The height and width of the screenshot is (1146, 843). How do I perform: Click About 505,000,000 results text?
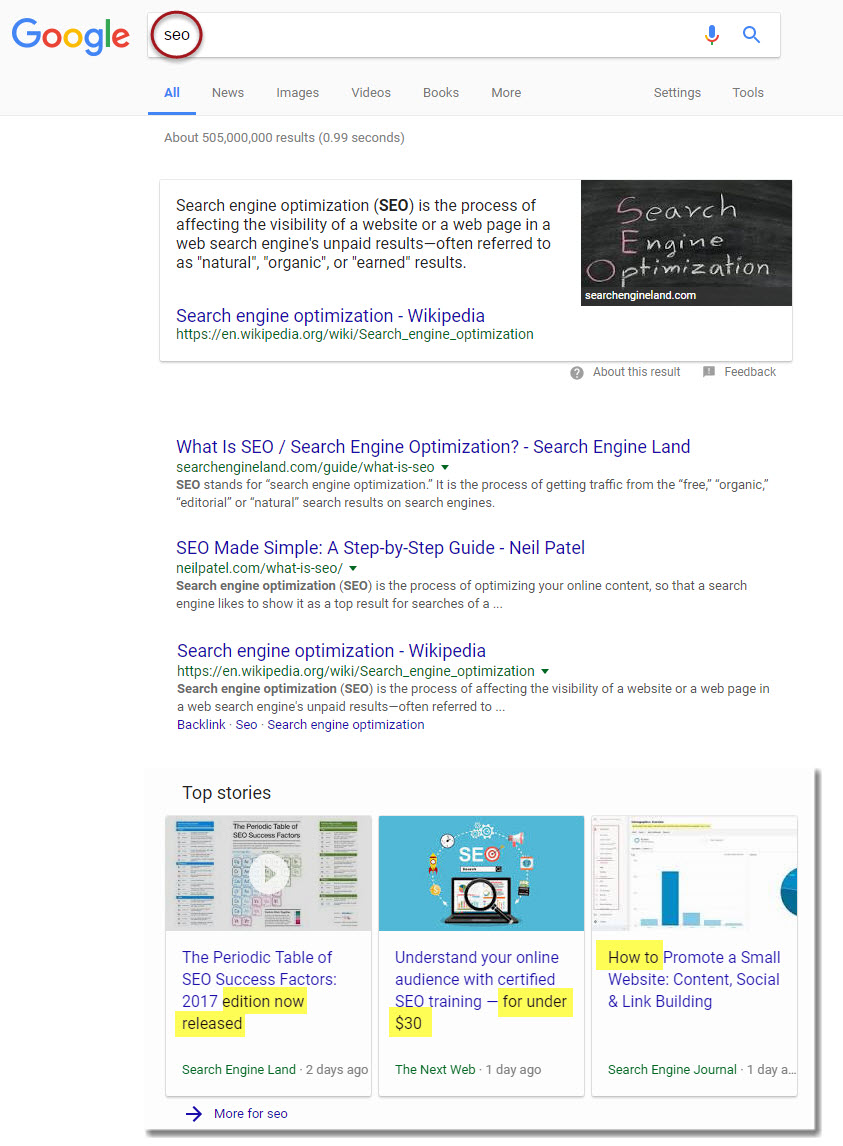(284, 137)
